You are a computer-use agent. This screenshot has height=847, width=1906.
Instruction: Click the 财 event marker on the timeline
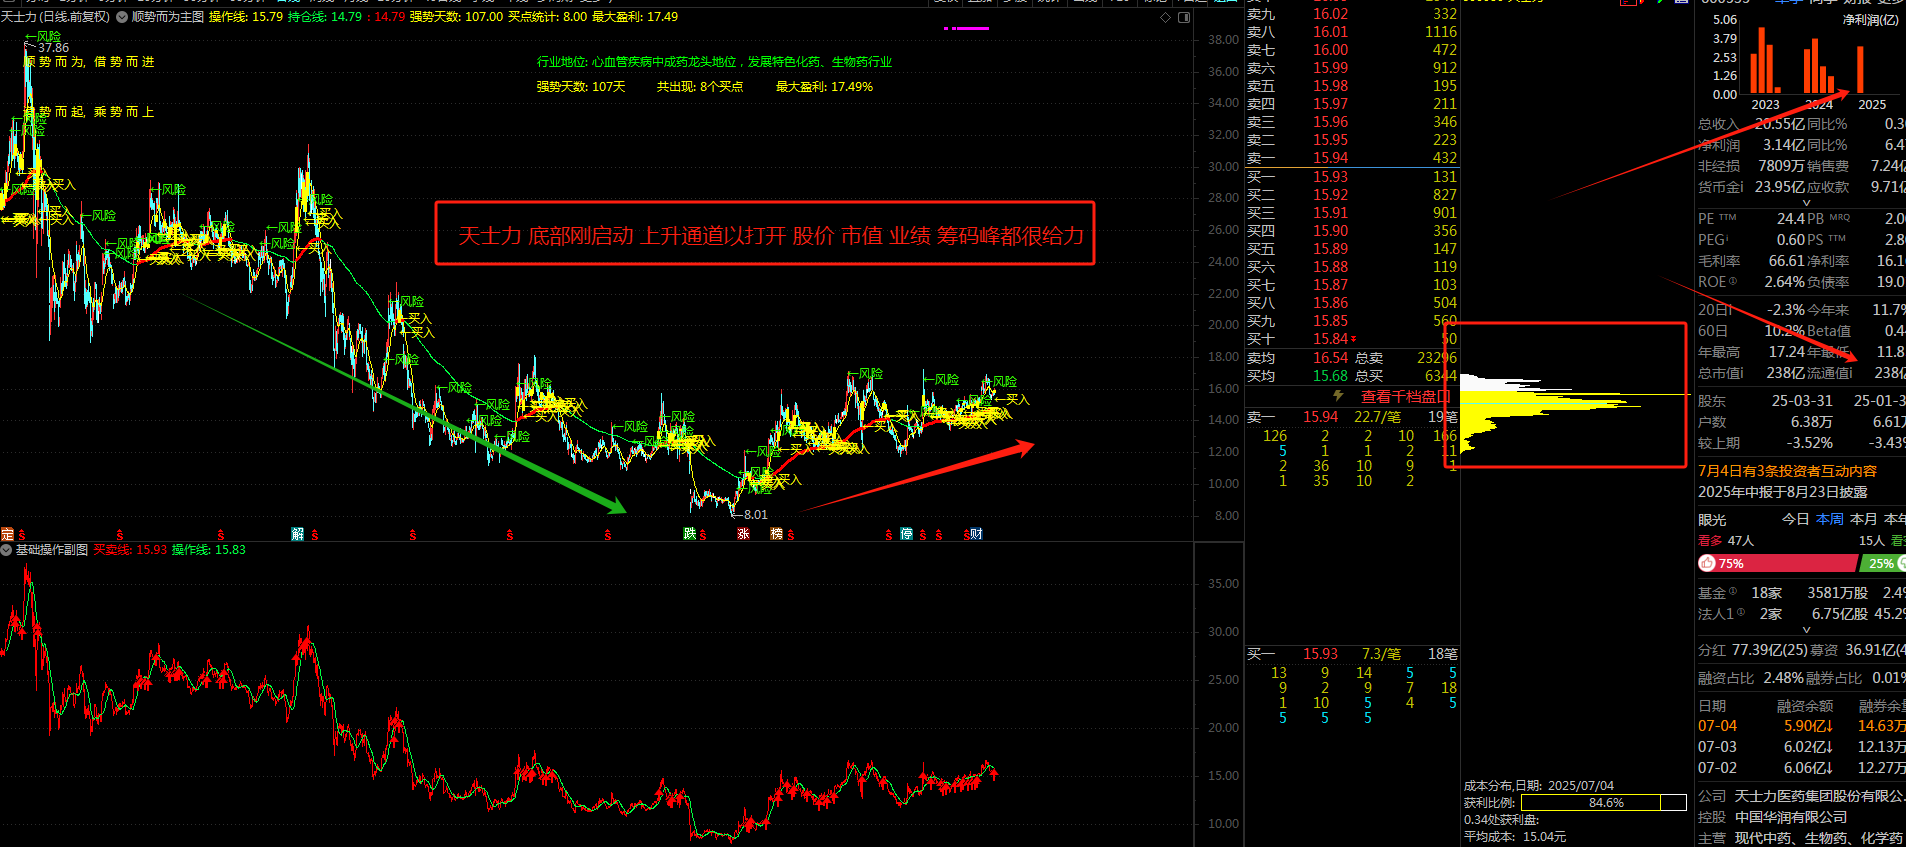(976, 534)
